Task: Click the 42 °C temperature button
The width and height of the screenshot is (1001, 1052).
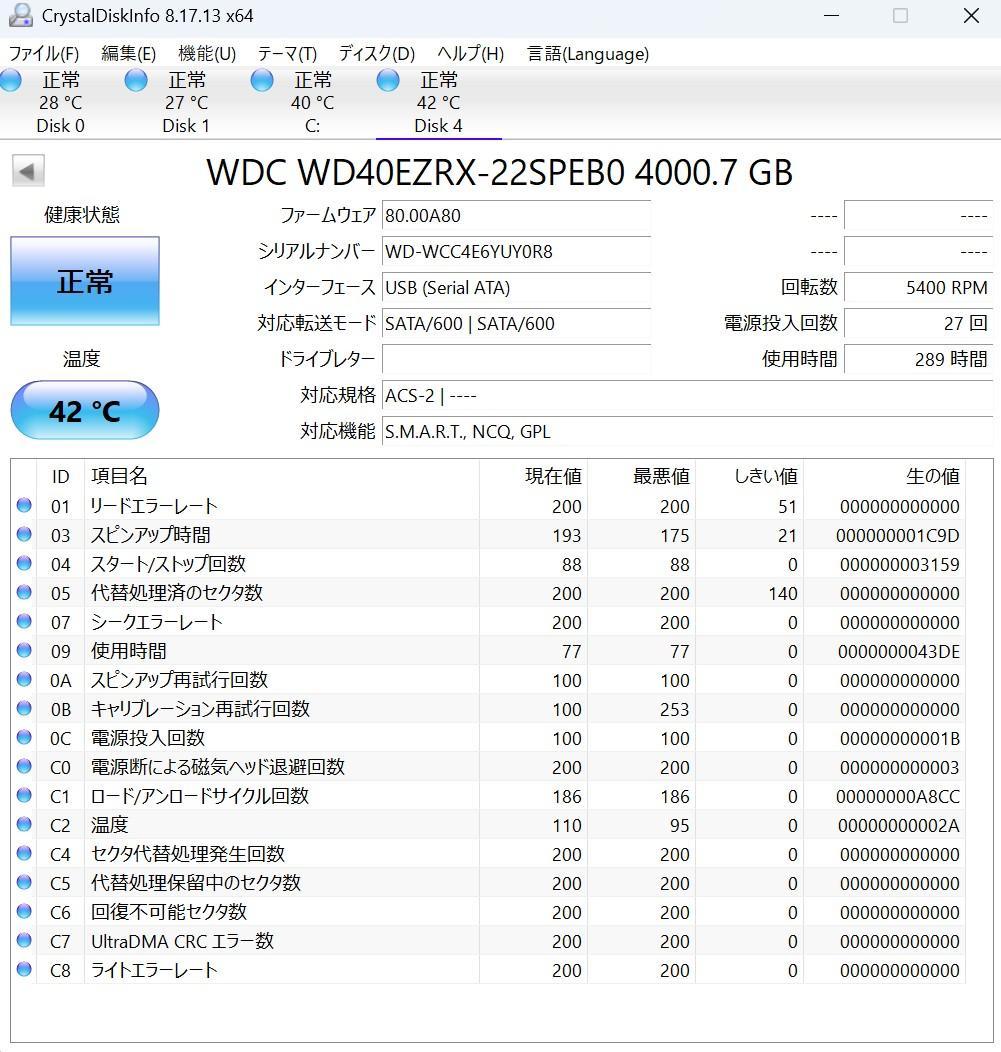Action: coord(85,410)
